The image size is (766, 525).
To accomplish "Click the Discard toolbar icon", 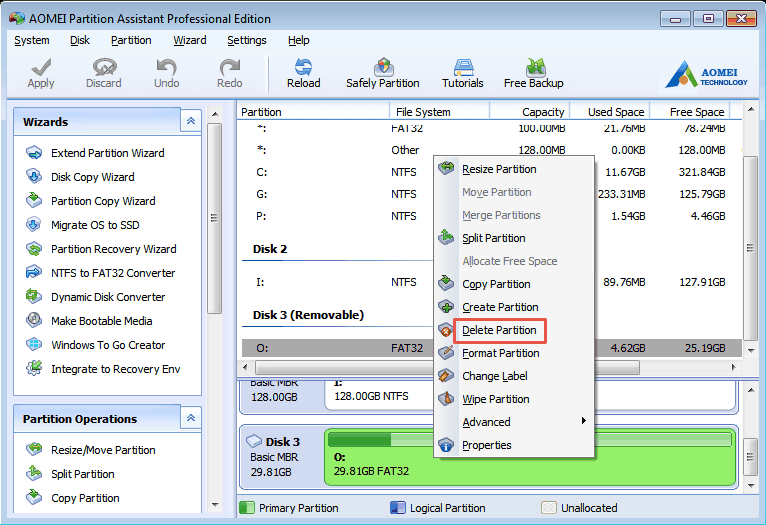I will (x=104, y=67).
